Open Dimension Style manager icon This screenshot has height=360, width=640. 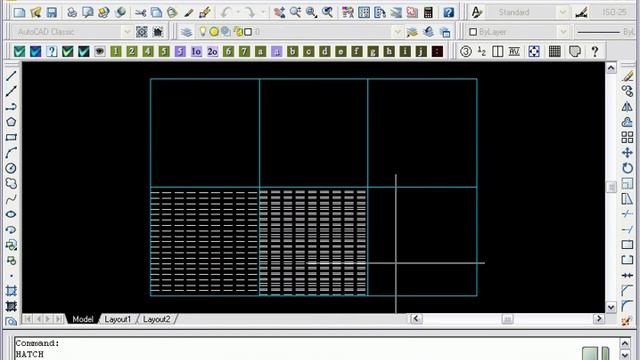tap(582, 13)
